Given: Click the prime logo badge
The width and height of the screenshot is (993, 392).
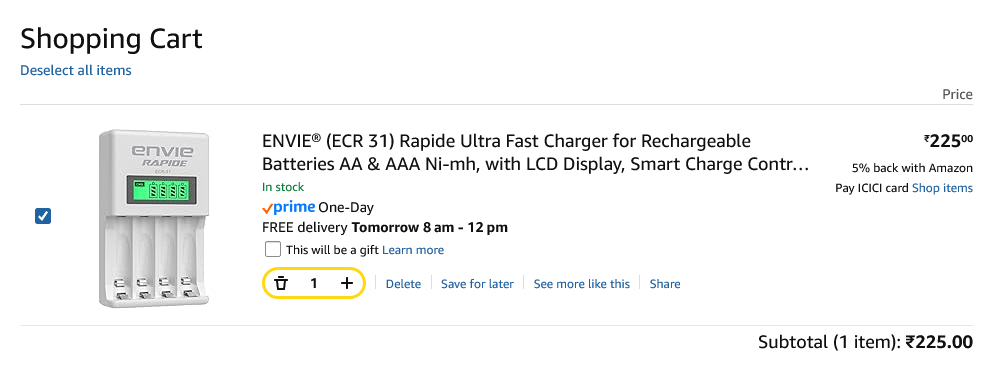Looking at the screenshot, I should coord(288,207).
